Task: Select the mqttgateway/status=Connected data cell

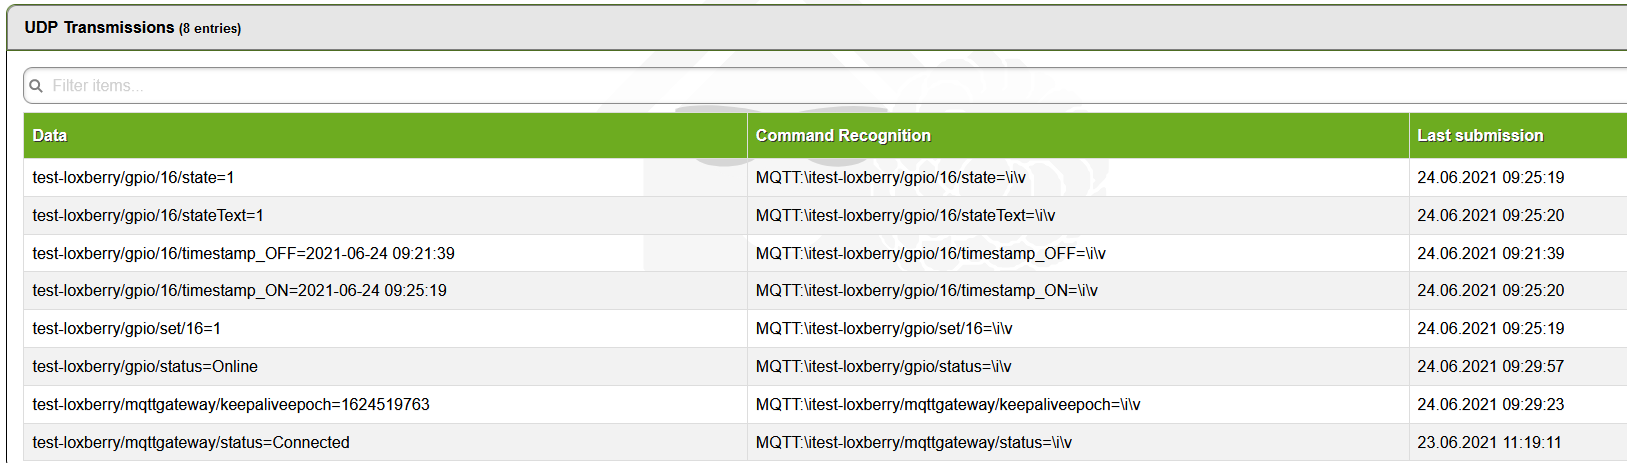Action: tap(191, 443)
